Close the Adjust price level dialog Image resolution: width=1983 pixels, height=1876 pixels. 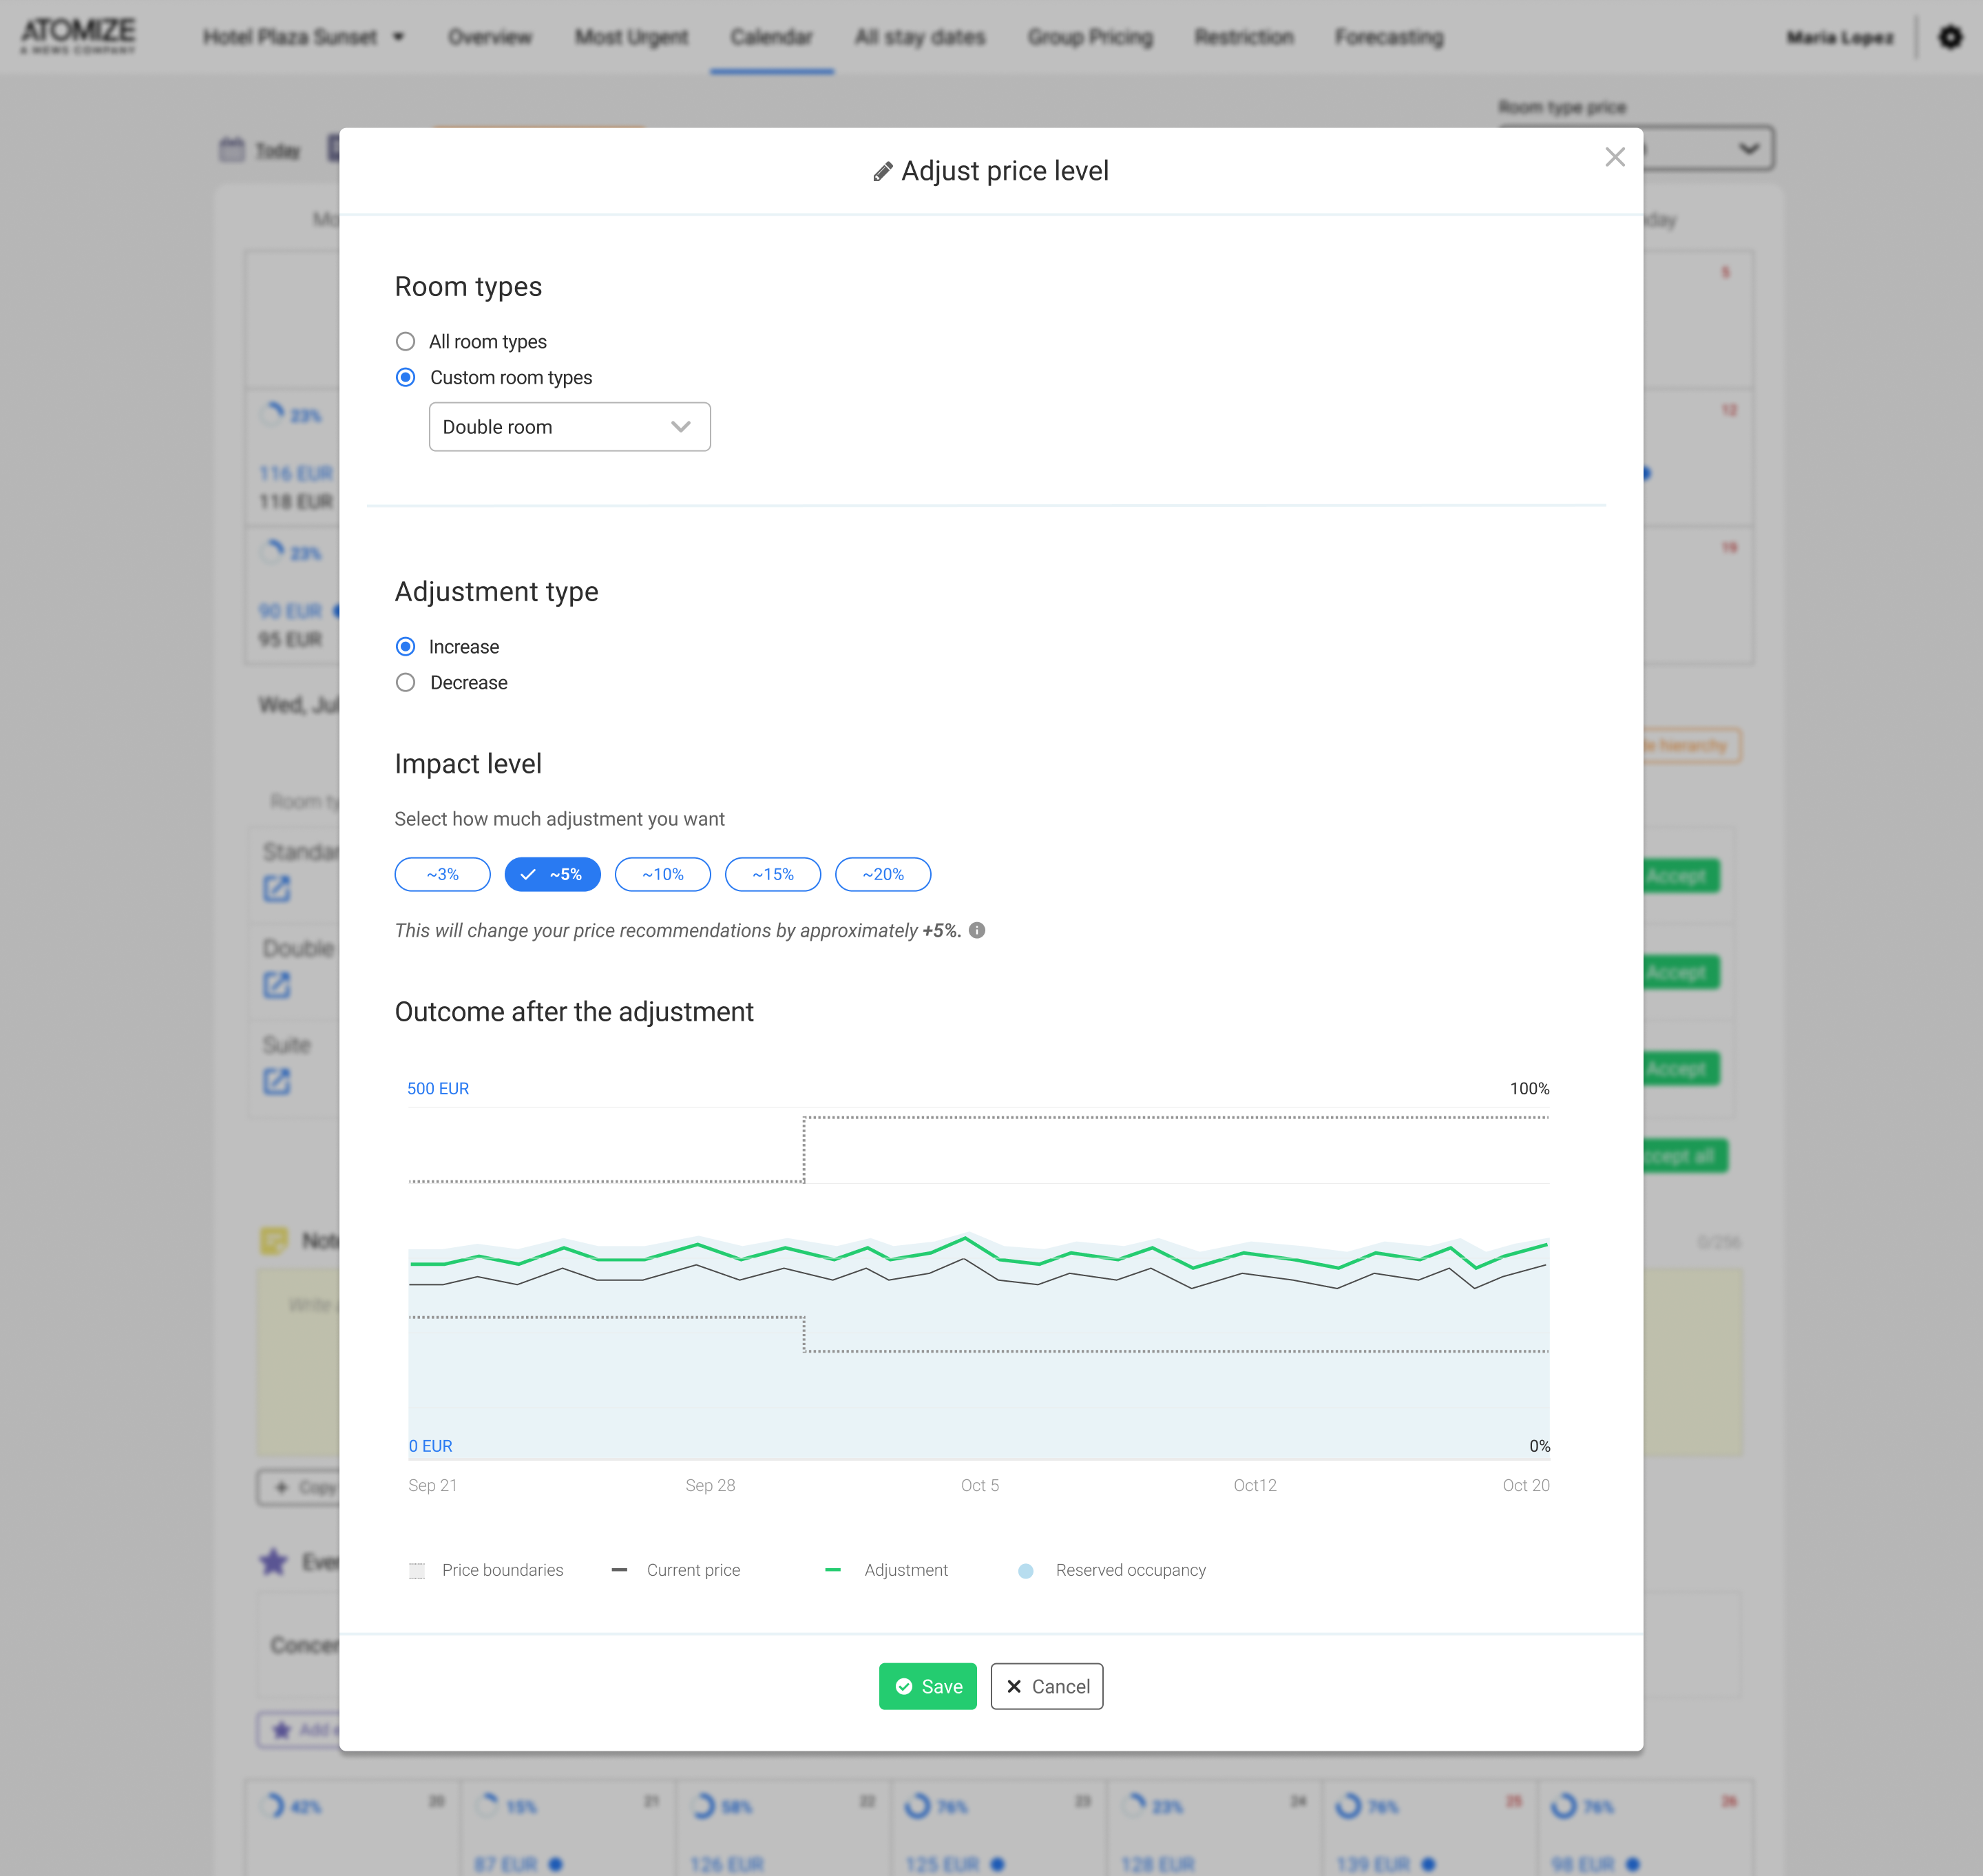tap(1614, 157)
